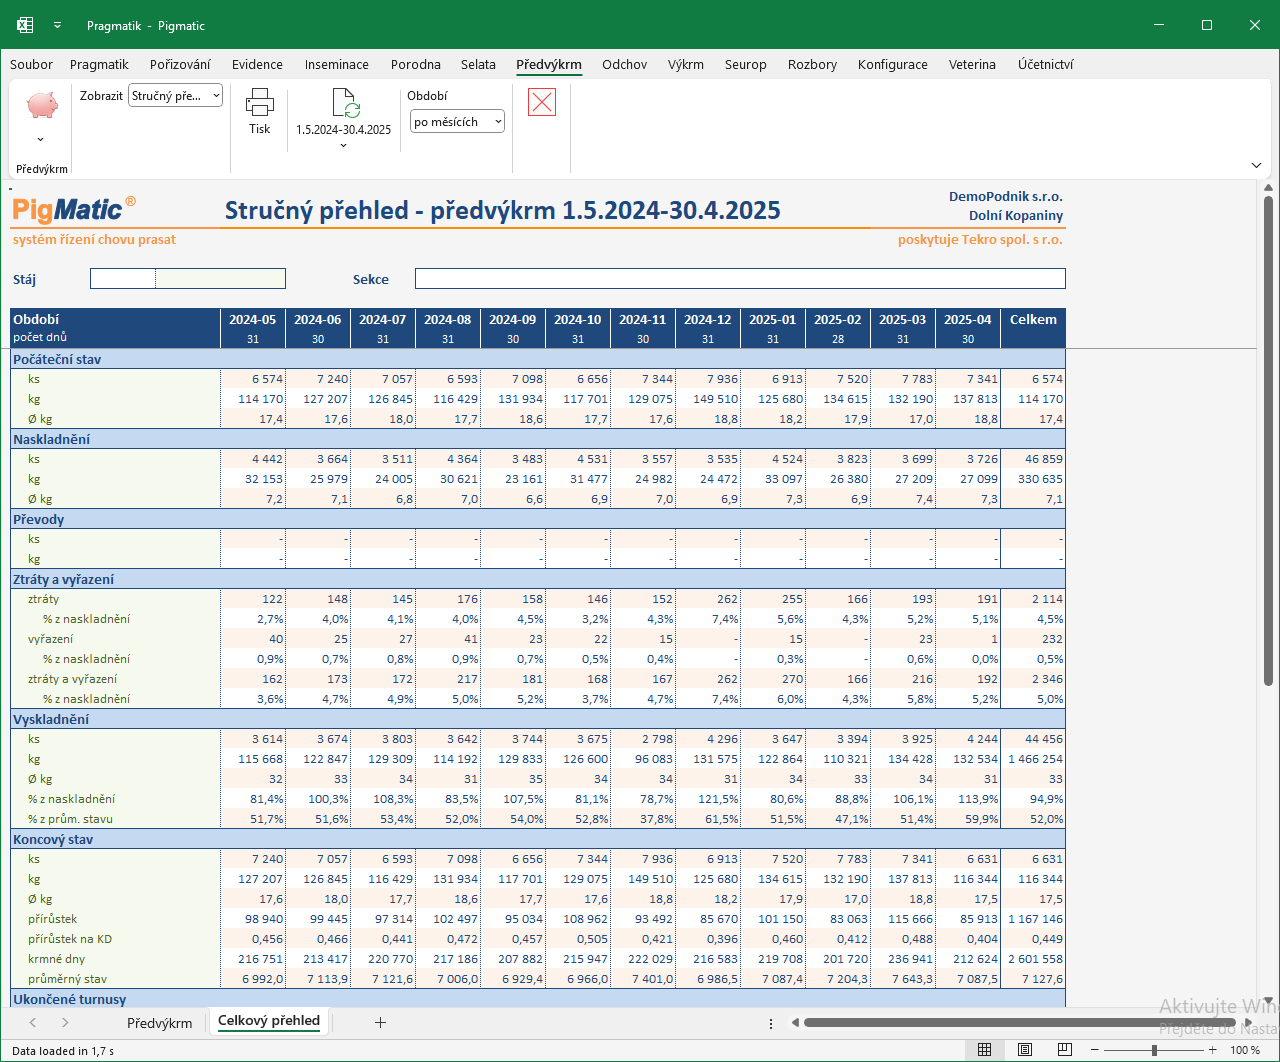Click the Sekce input field

coord(740,279)
